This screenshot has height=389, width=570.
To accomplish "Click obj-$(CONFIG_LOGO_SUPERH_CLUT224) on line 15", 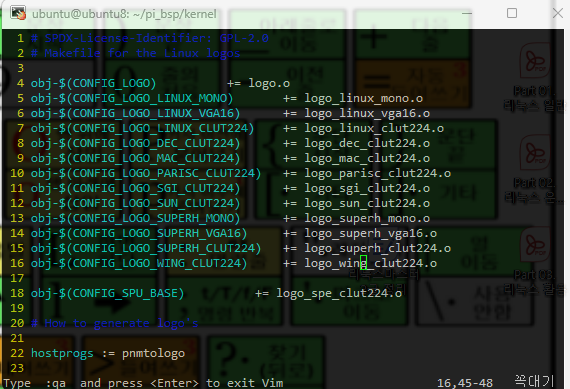I will 146,248.
